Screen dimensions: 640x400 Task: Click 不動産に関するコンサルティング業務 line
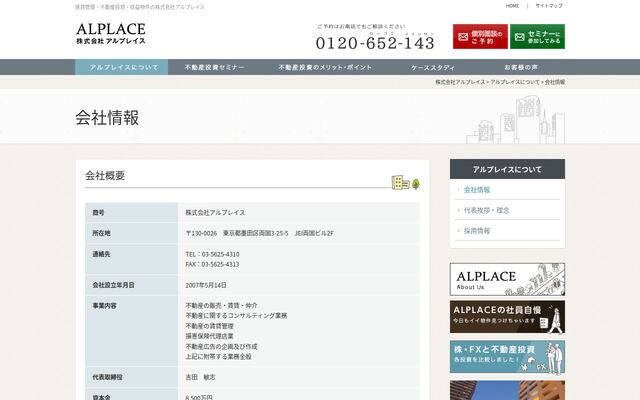pyautogui.click(x=236, y=316)
